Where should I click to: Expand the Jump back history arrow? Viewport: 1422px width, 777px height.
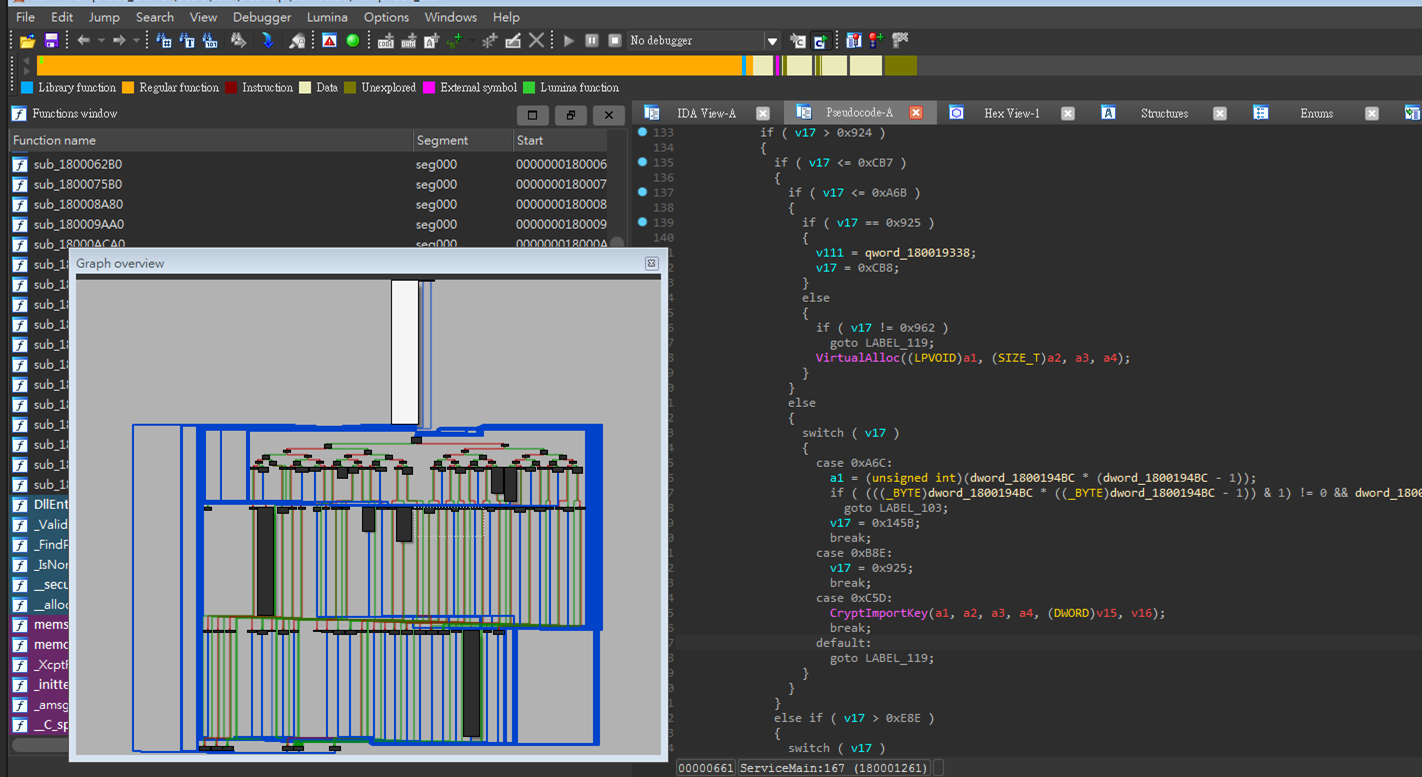click(x=101, y=41)
